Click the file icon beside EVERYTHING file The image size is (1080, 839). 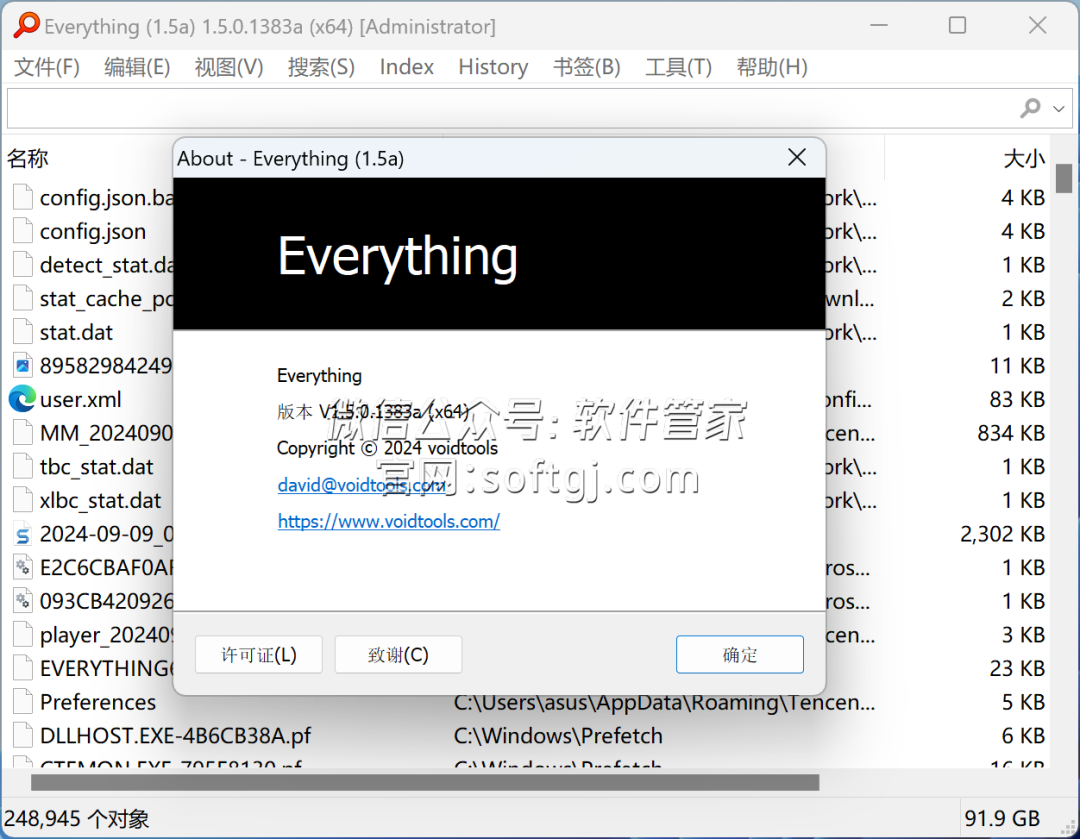tap(23, 668)
